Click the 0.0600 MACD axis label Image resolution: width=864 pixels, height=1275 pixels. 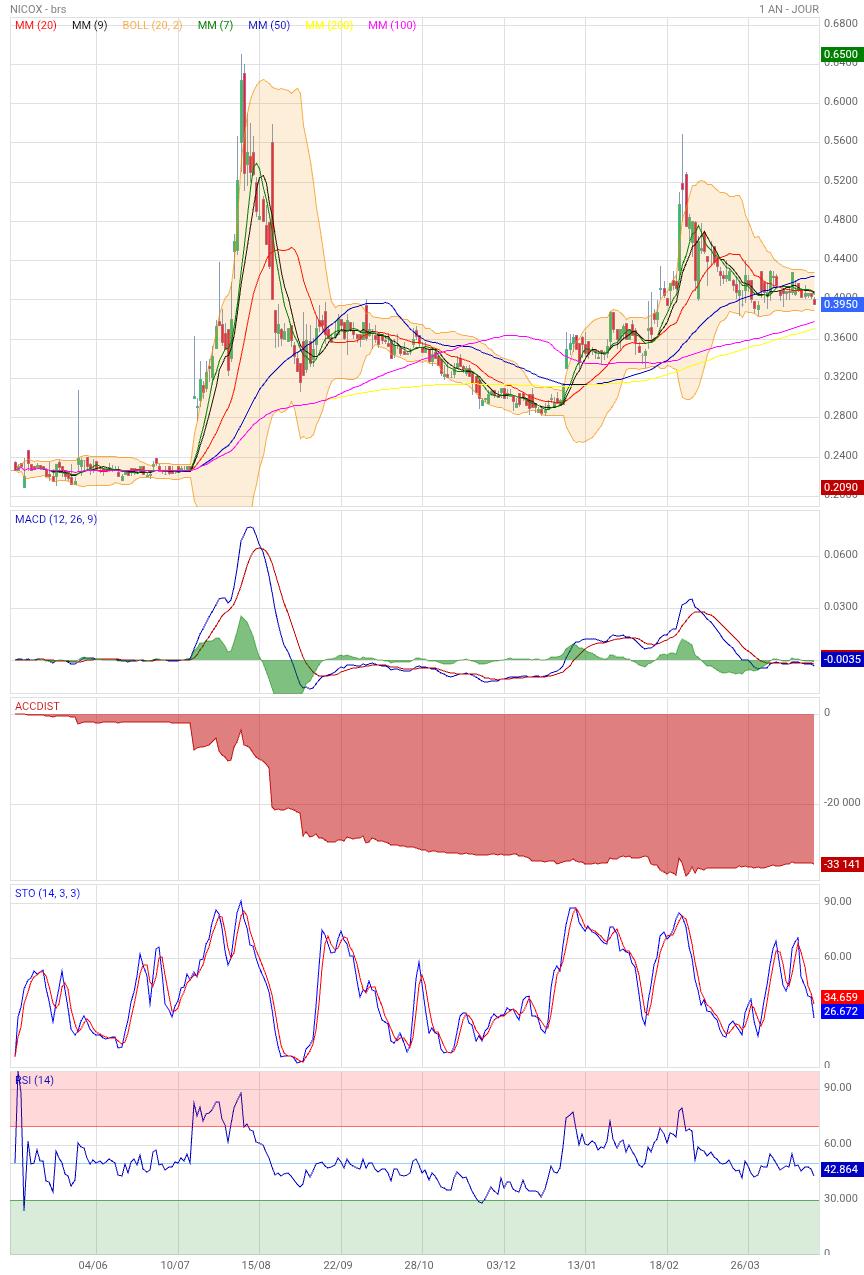click(x=841, y=555)
